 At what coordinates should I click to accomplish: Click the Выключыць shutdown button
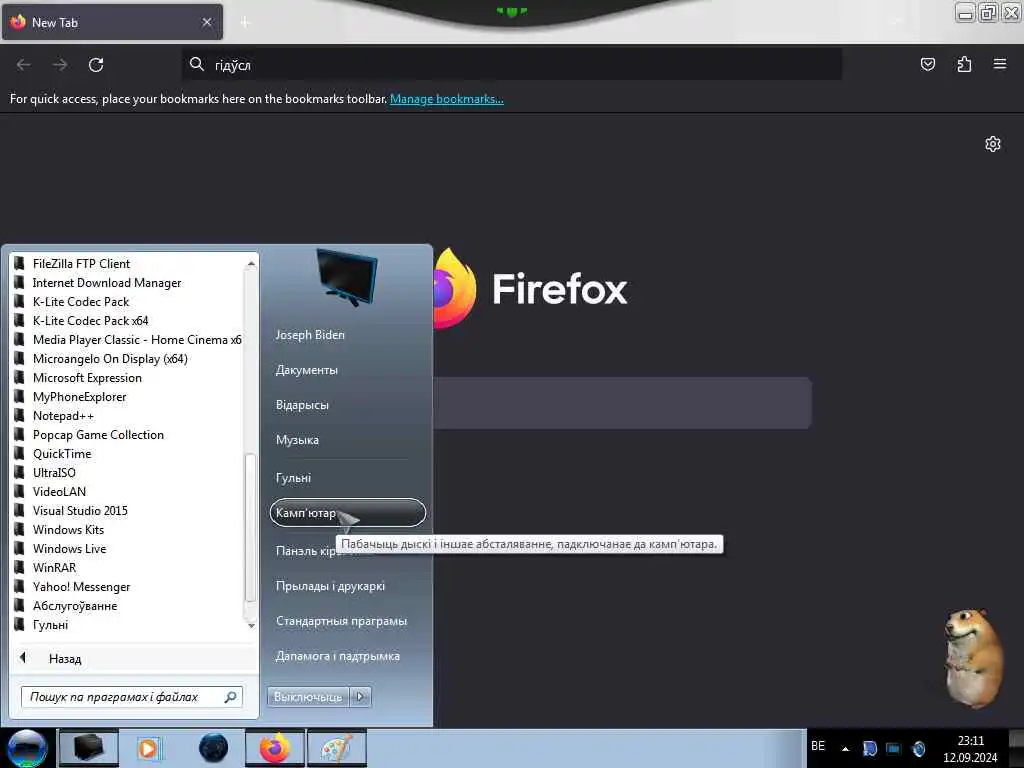tap(308, 697)
